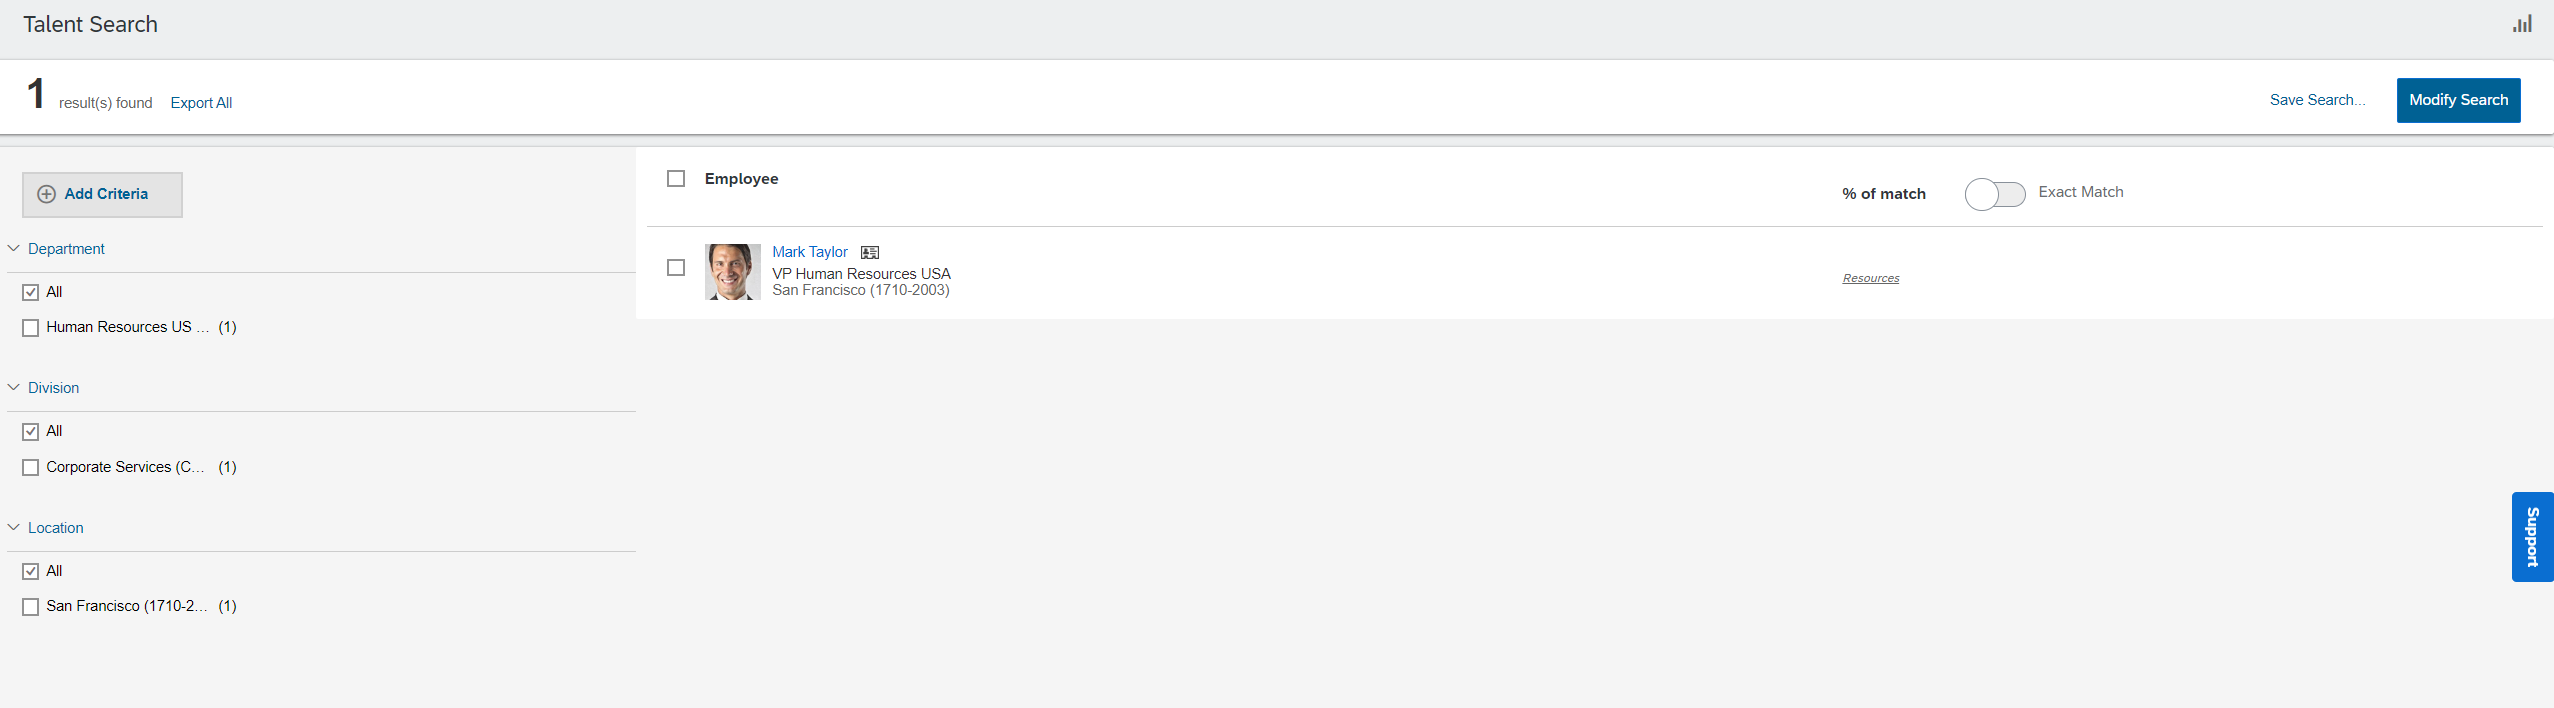The width and height of the screenshot is (2554, 708).
Task: Click the business card icon next to Mark Taylor
Action: (x=870, y=253)
